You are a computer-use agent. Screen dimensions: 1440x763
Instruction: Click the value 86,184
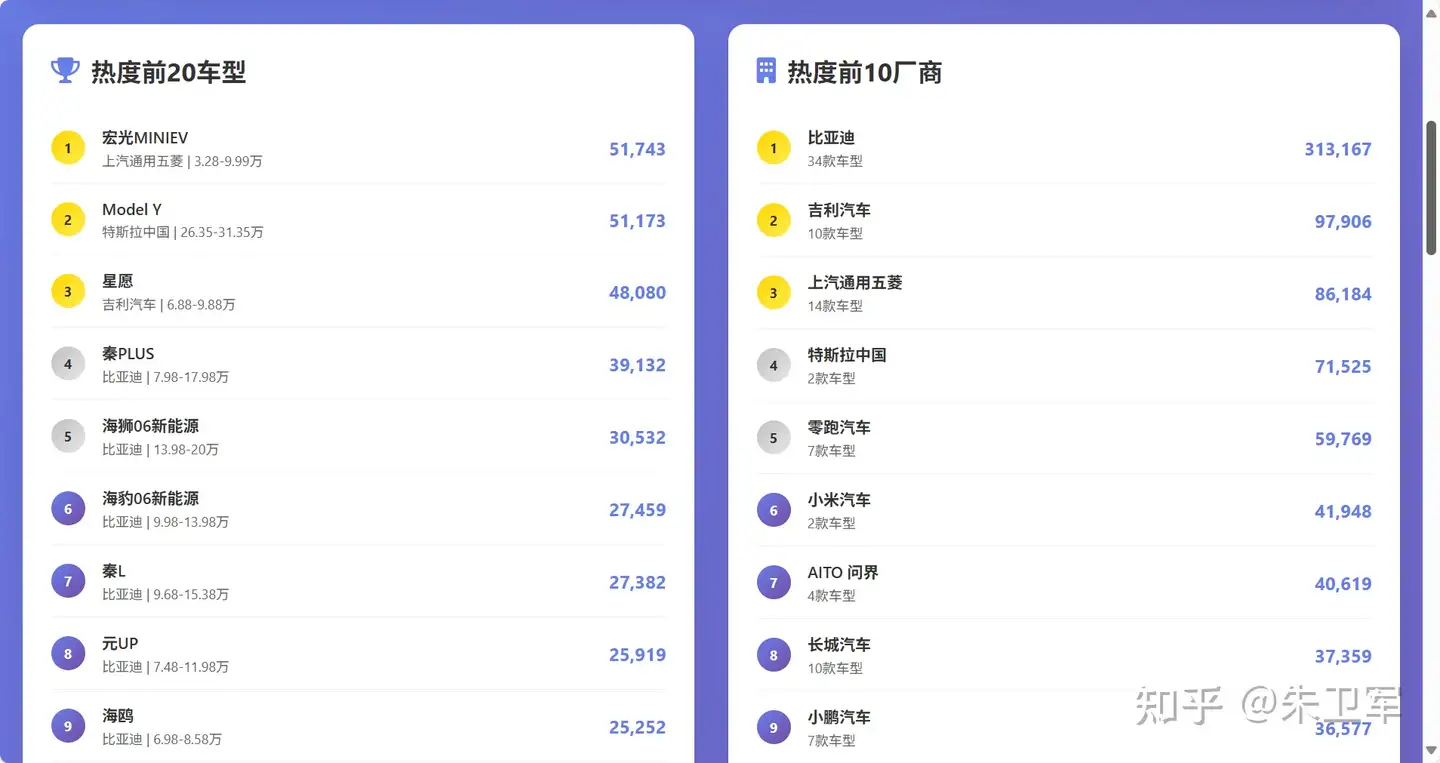pos(1343,294)
